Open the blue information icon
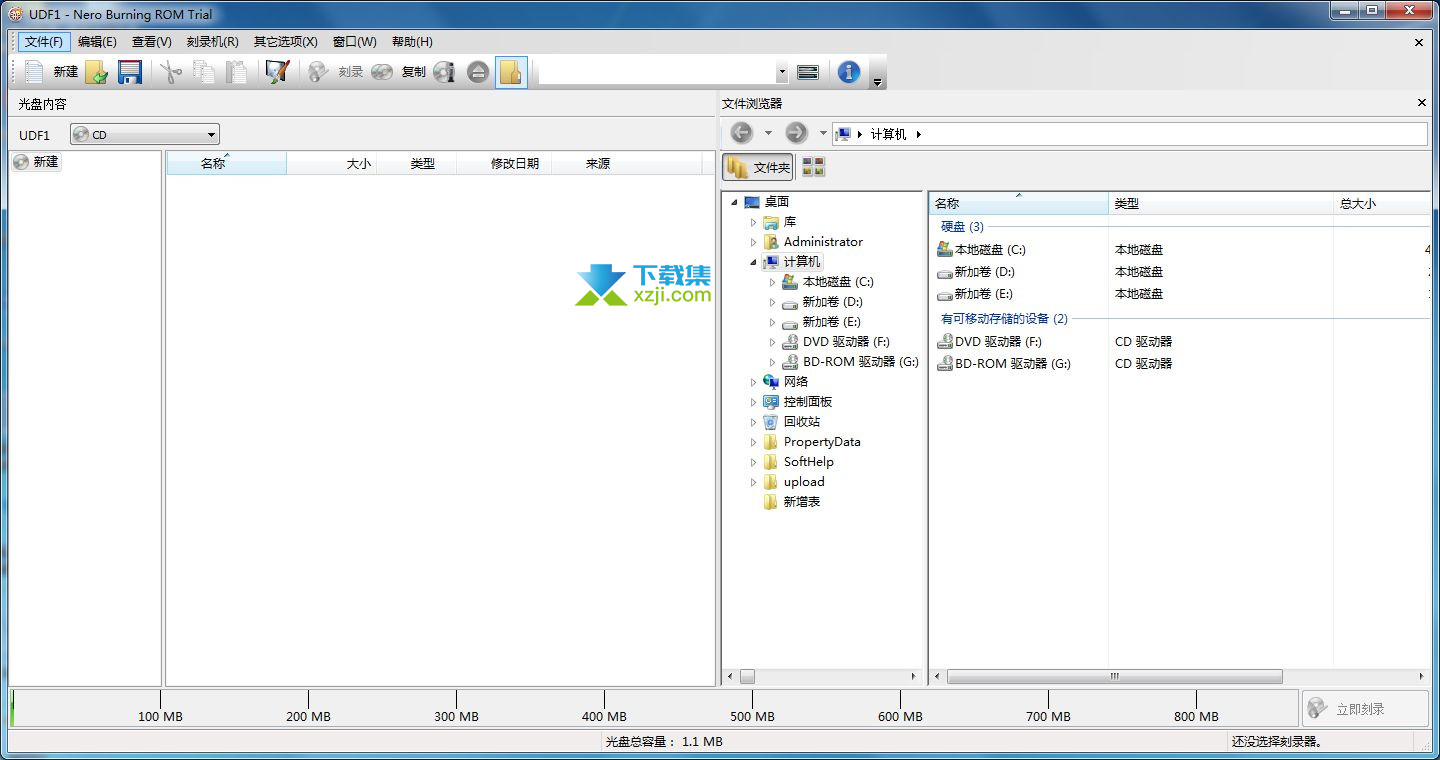 click(x=849, y=72)
